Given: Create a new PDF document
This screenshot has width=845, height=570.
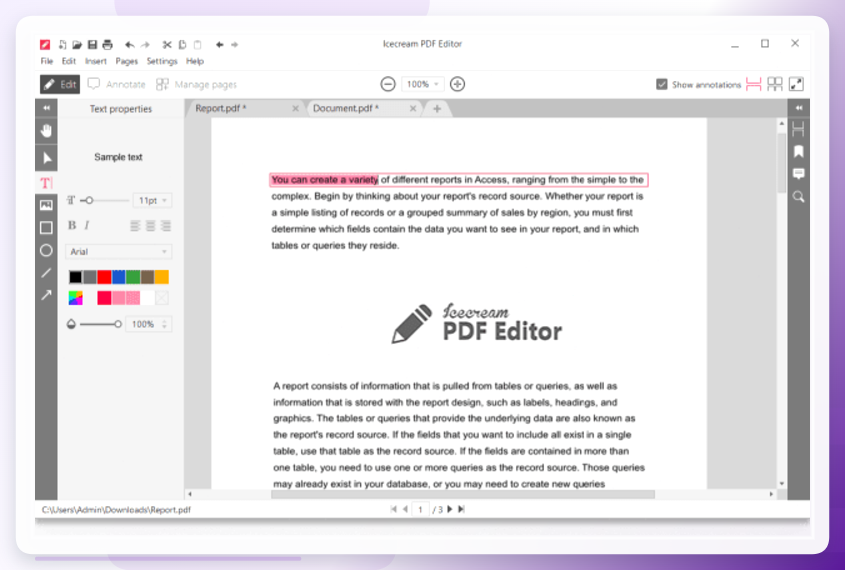Looking at the screenshot, I should (63, 45).
